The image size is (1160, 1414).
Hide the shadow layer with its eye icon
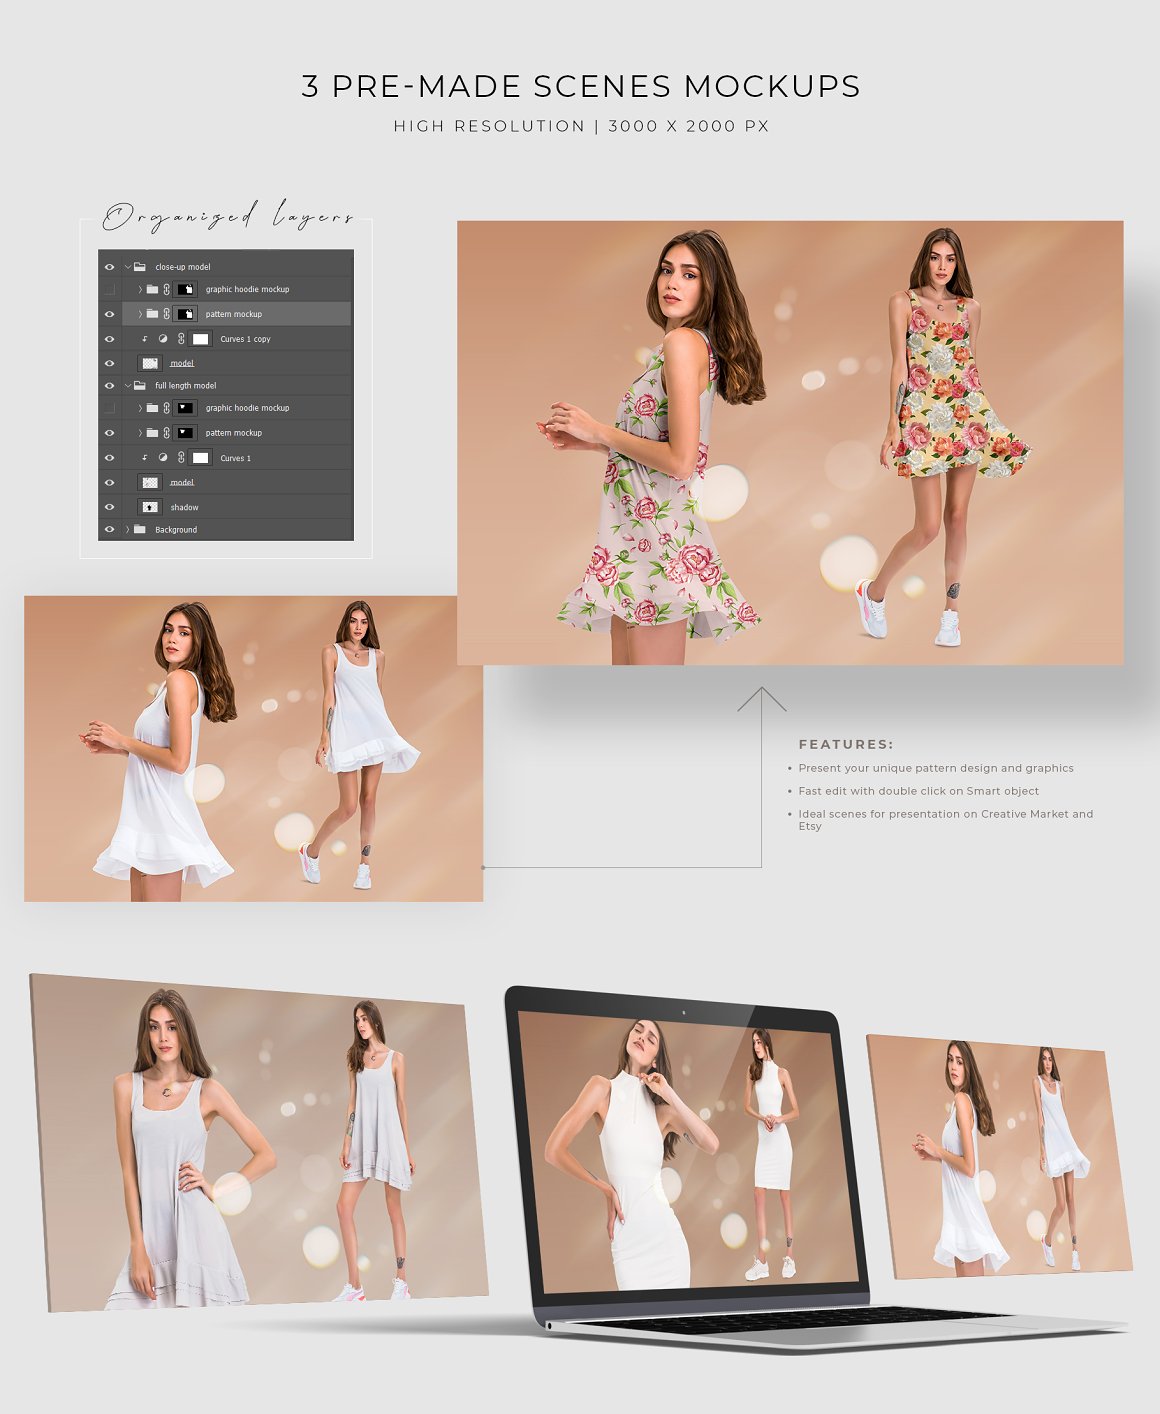(110, 507)
